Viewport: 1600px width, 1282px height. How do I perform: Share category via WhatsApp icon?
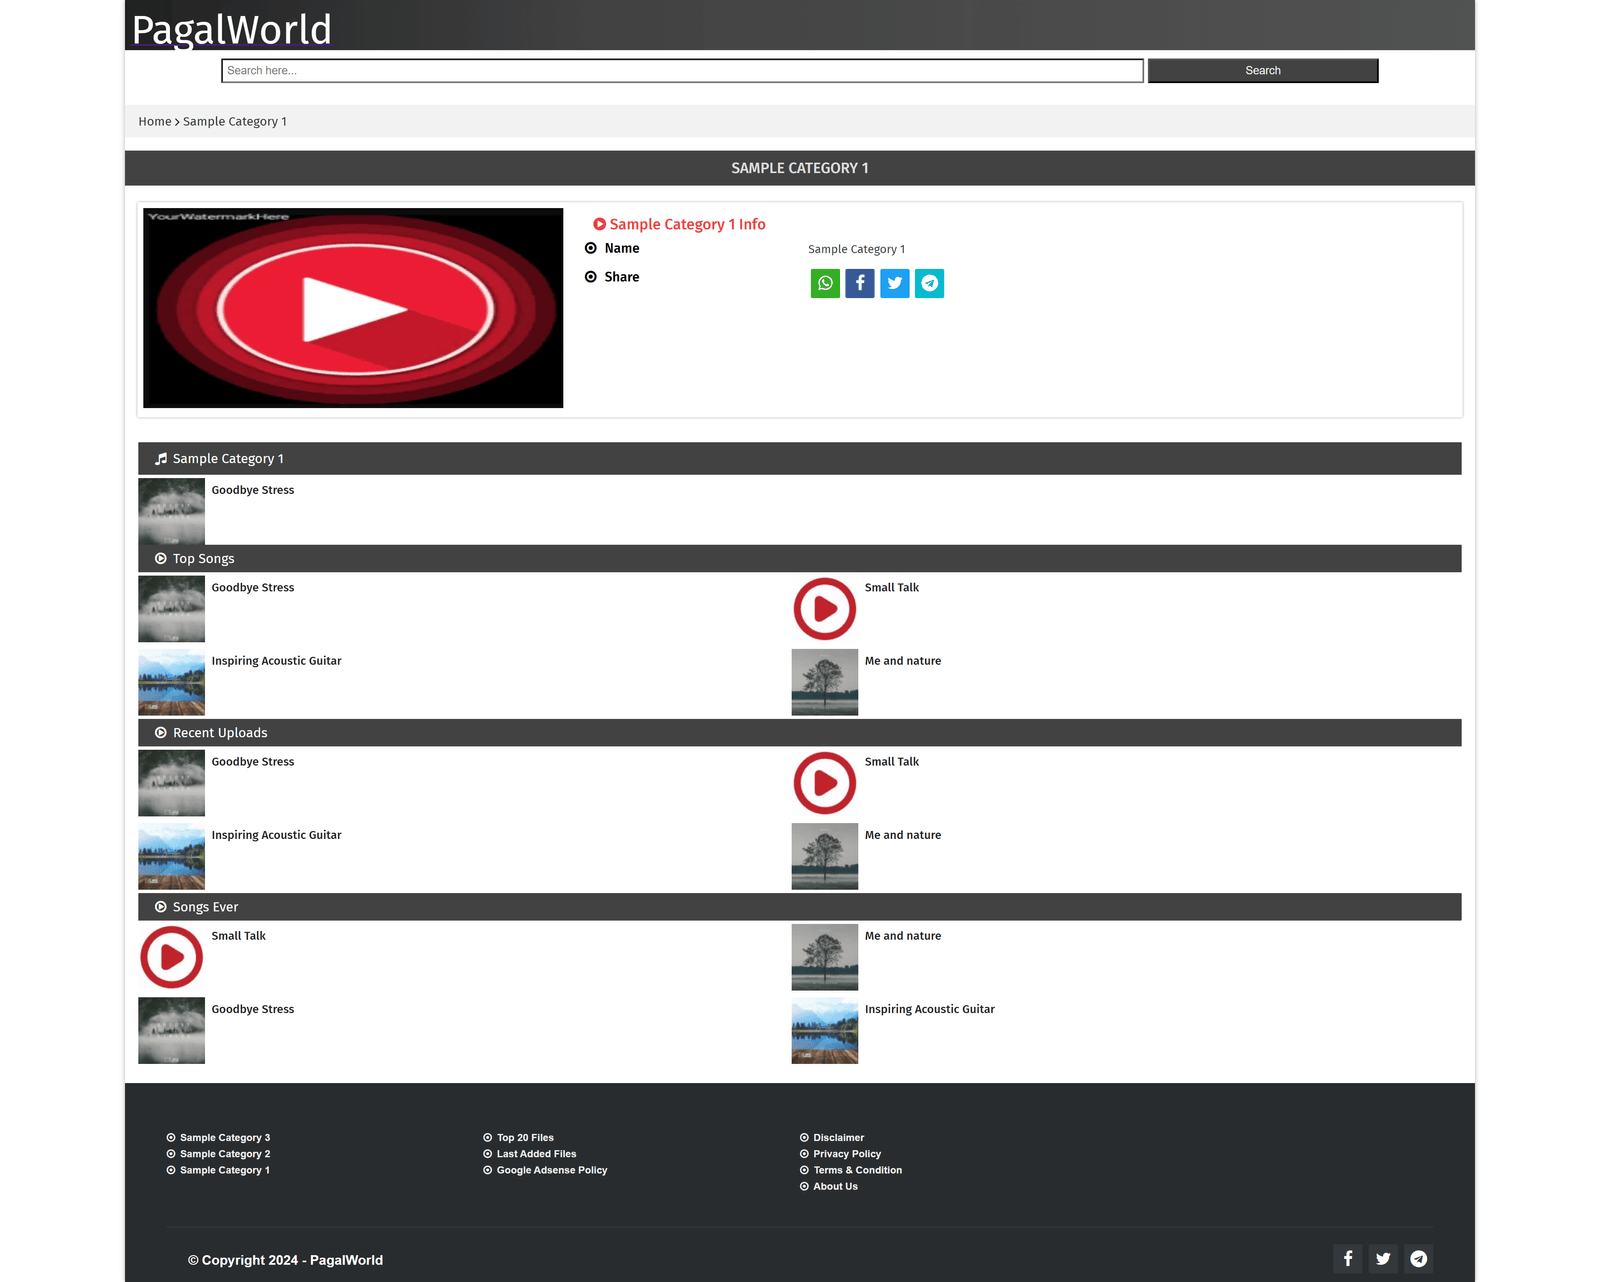click(825, 284)
